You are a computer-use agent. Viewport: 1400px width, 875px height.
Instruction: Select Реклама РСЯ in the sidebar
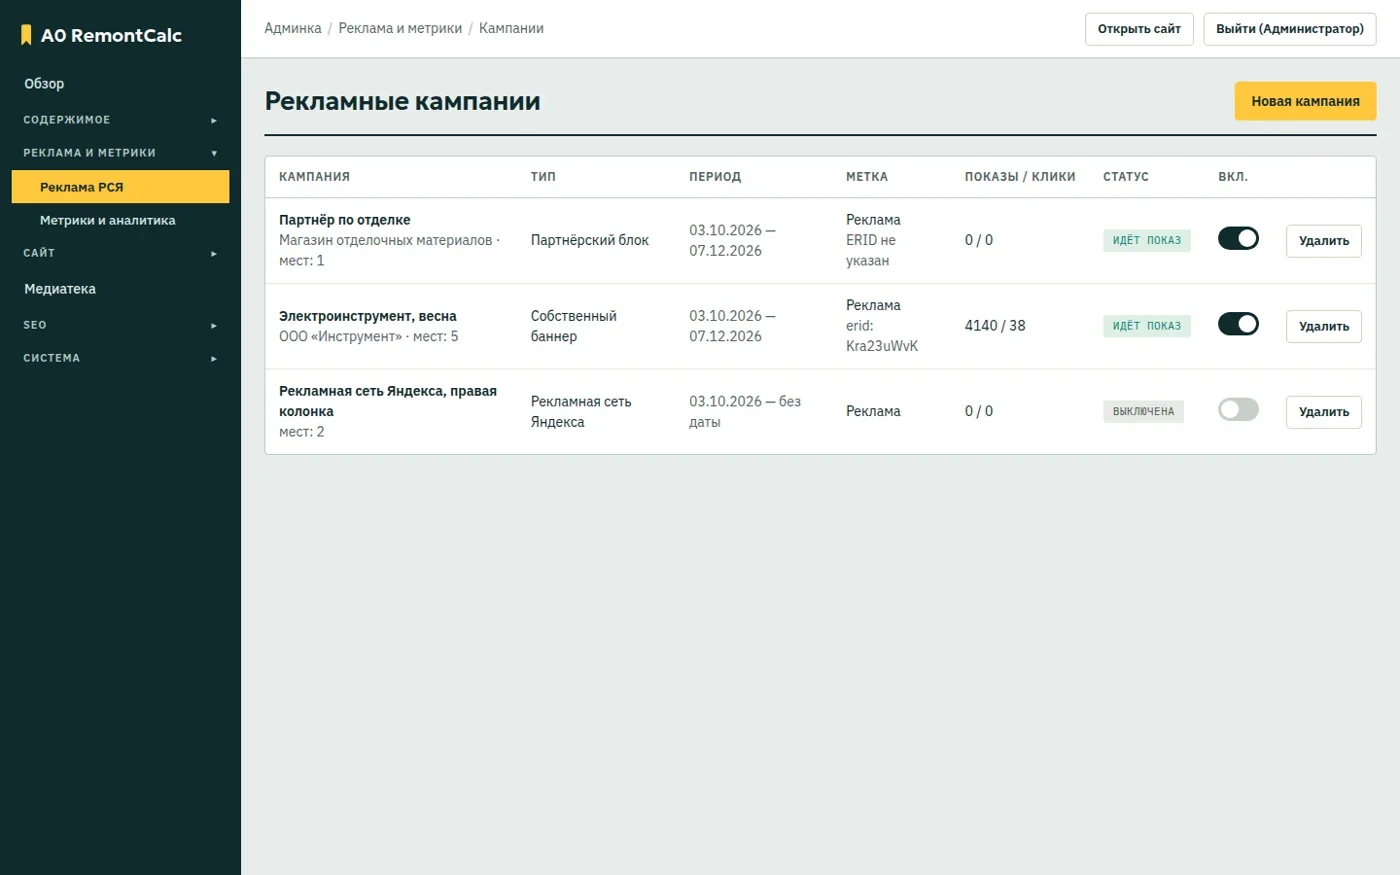120,187
